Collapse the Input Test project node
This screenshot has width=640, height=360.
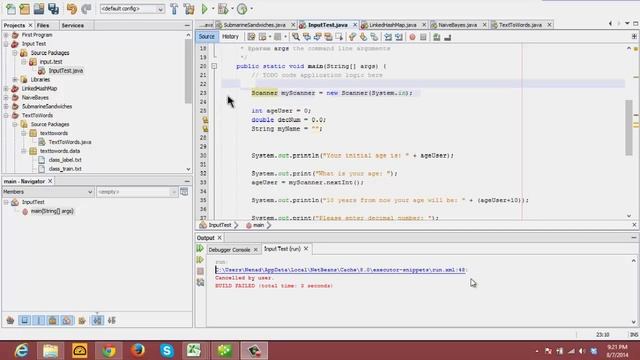pyautogui.click(x=6, y=44)
